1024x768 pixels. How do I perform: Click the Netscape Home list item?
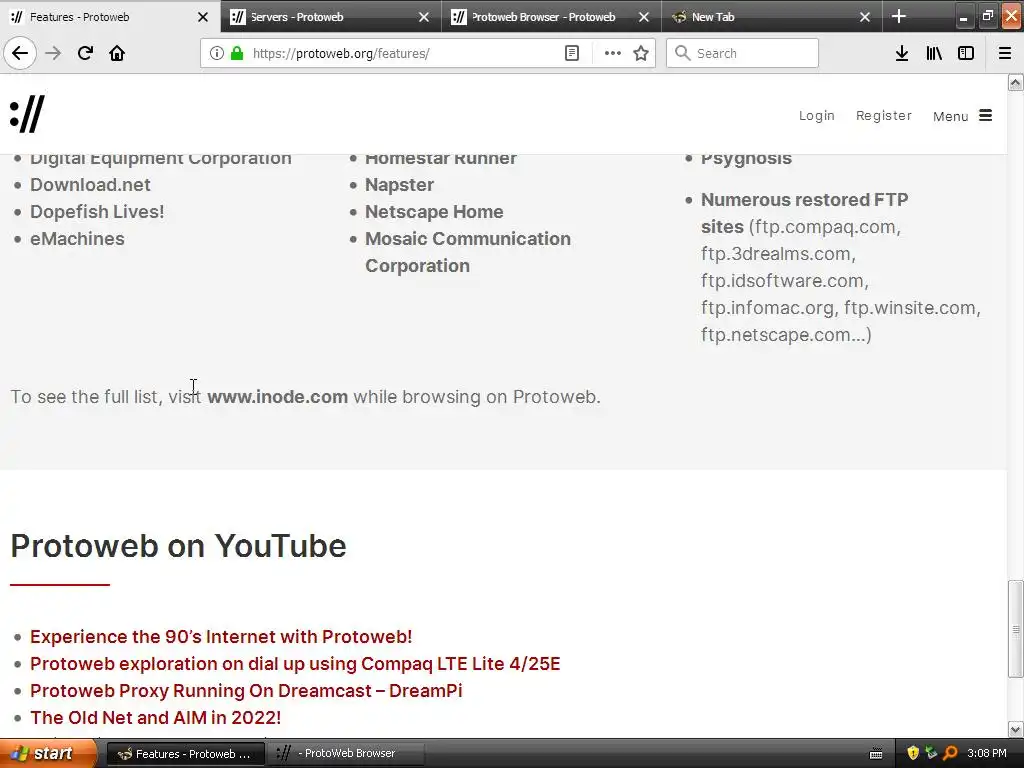(x=434, y=212)
